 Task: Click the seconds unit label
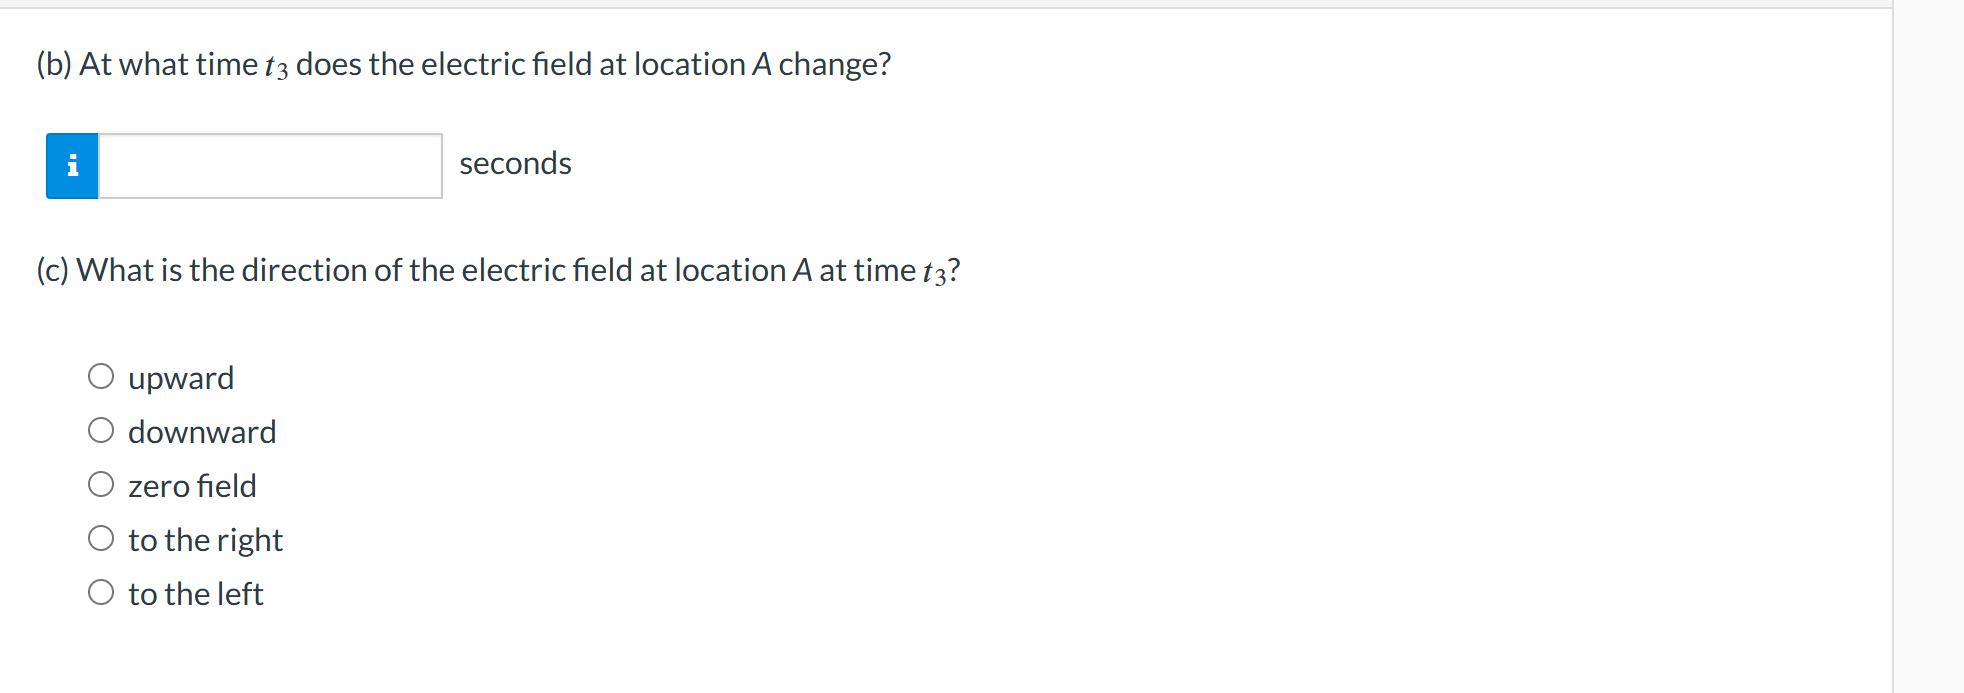(x=516, y=163)
